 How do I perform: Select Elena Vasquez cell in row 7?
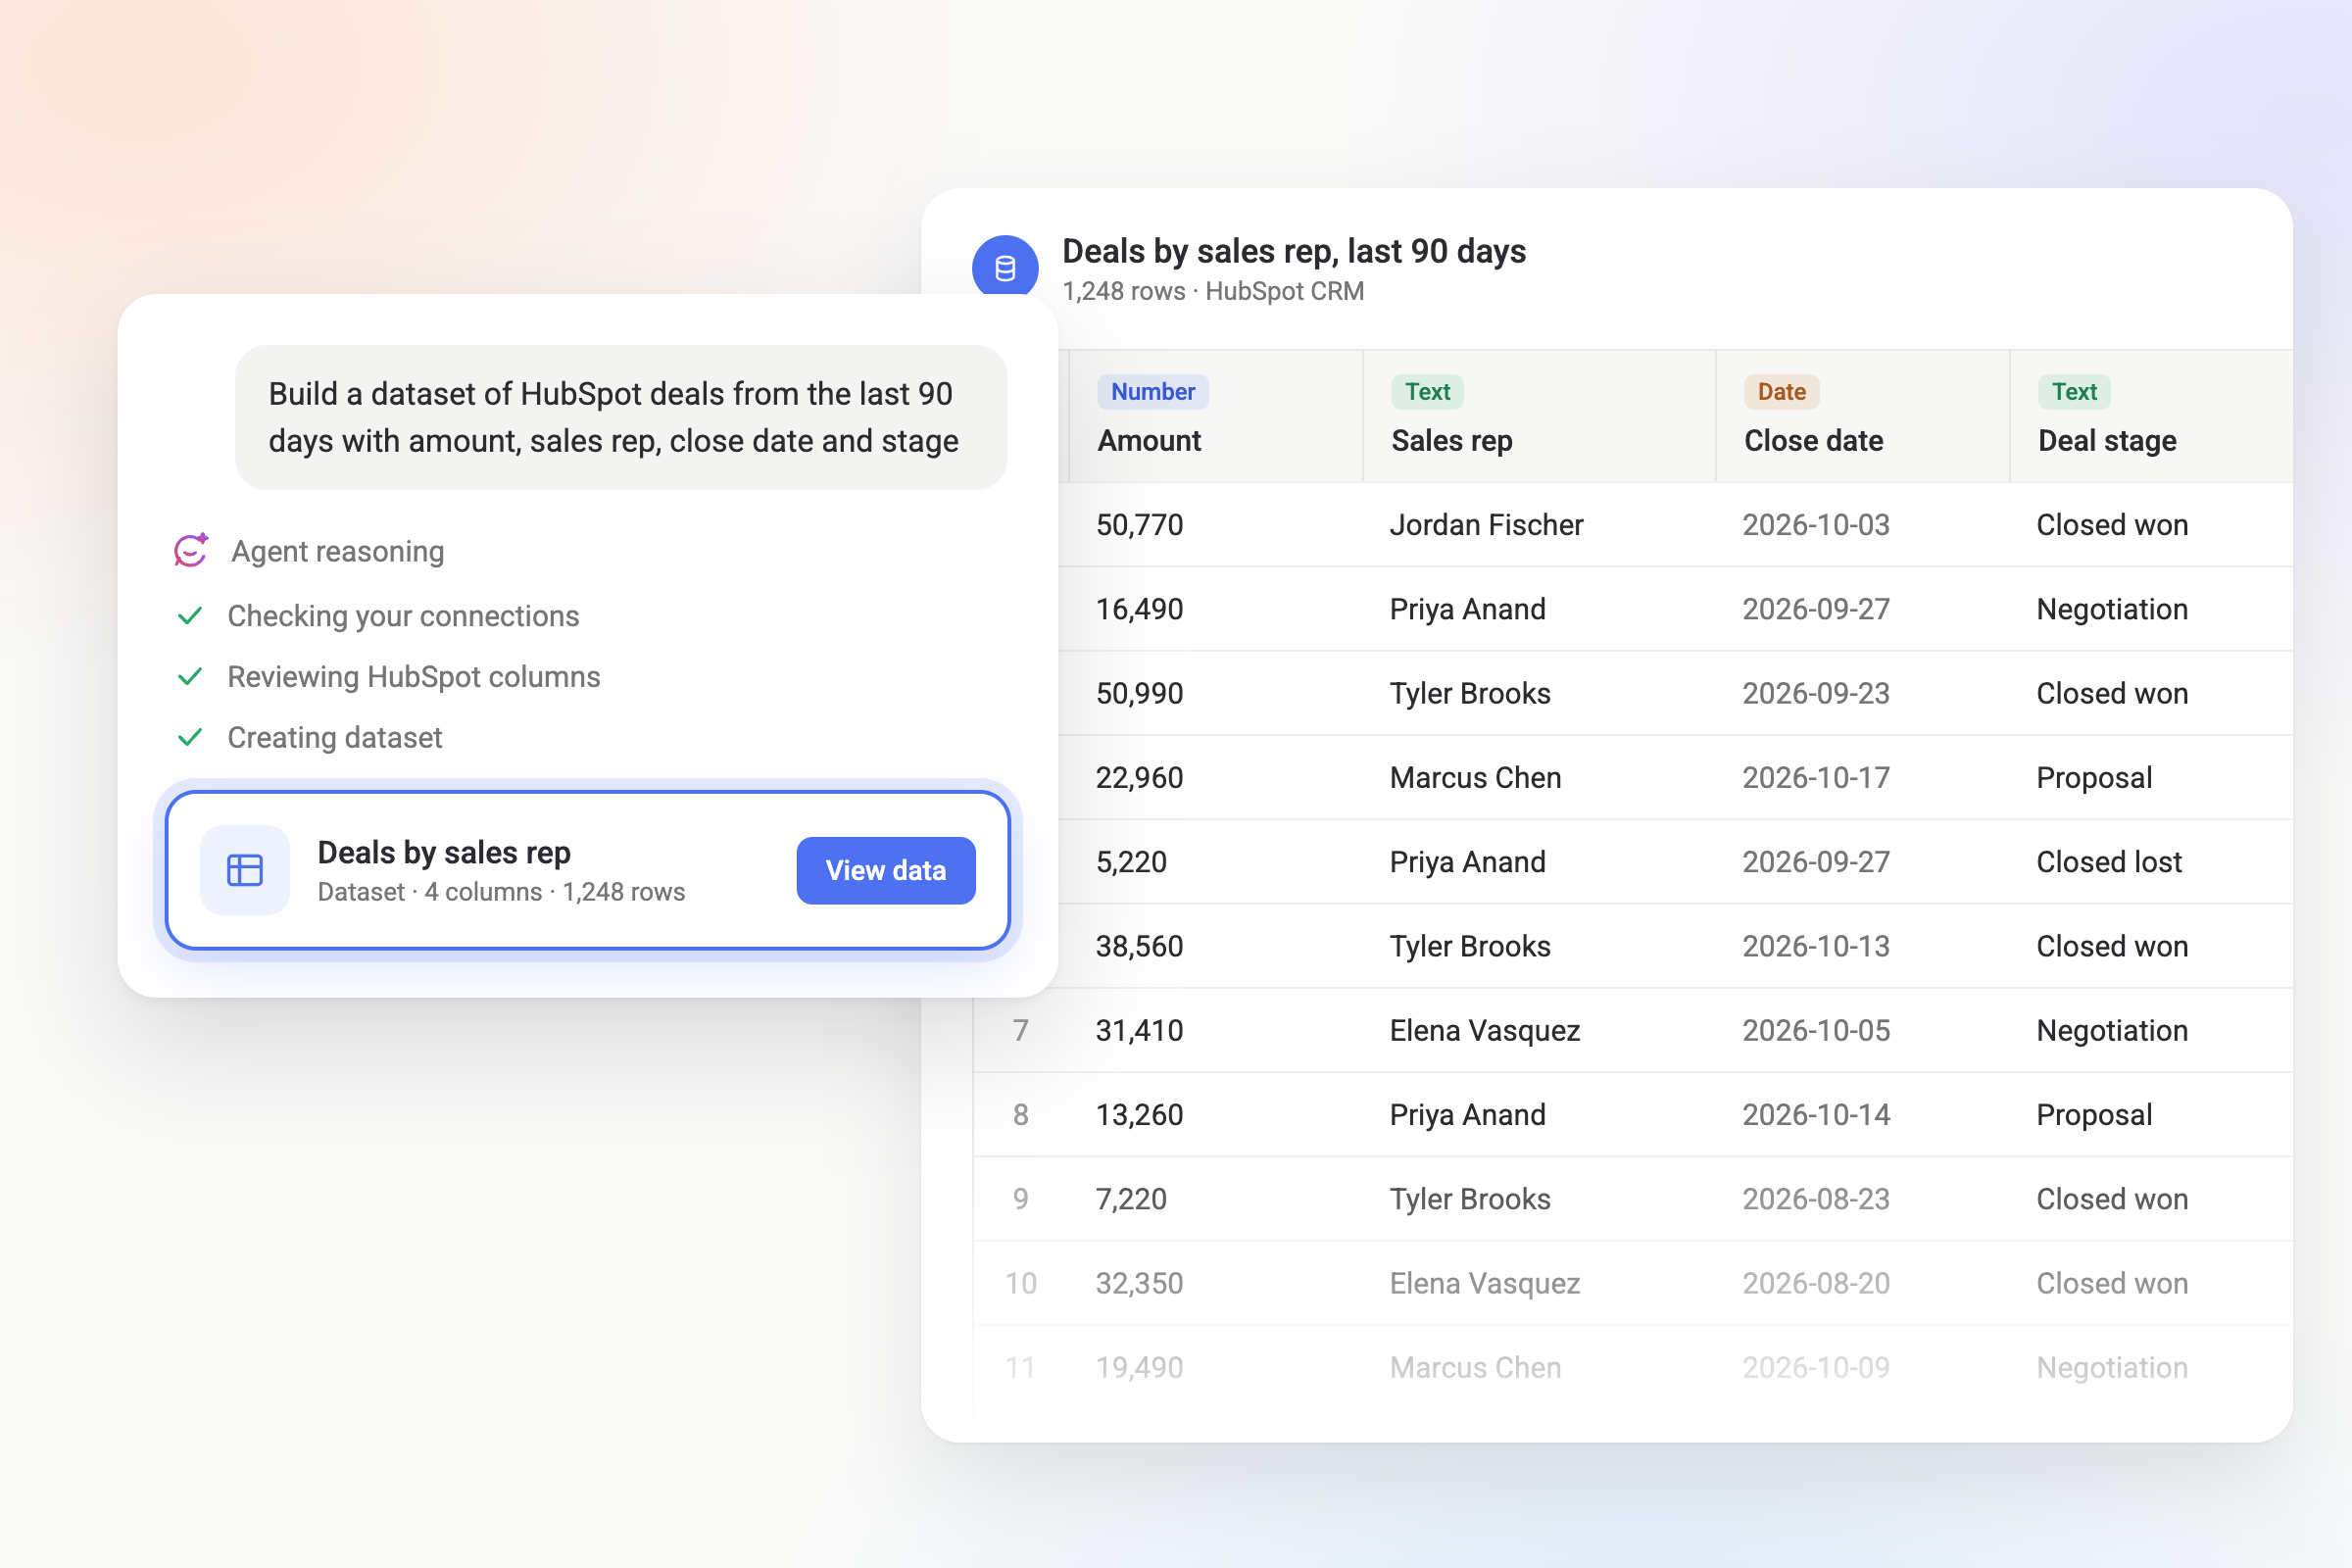[x=1485, y=1030]
